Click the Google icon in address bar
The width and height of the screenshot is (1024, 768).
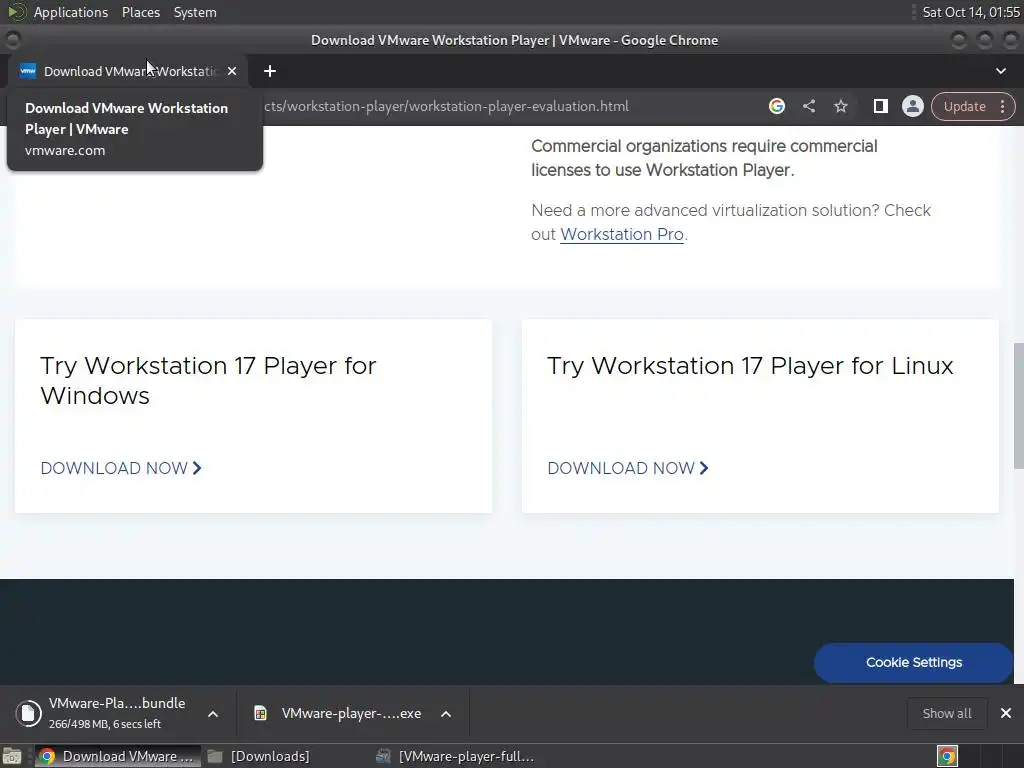click(776, 106)
